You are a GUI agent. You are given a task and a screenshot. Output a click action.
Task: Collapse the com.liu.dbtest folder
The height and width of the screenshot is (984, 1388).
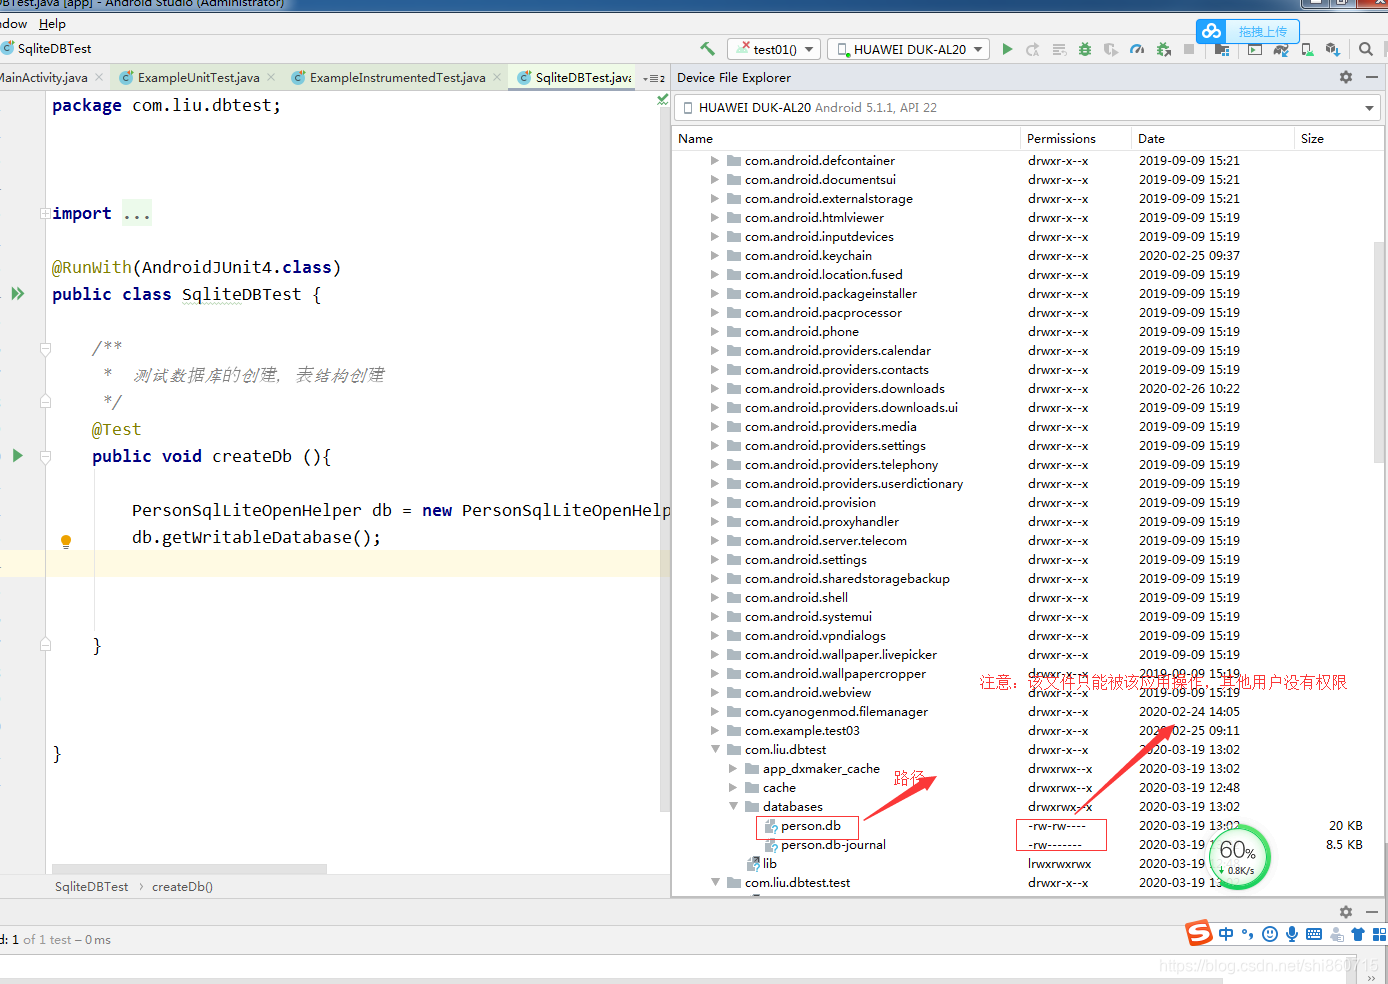(715, 749)
